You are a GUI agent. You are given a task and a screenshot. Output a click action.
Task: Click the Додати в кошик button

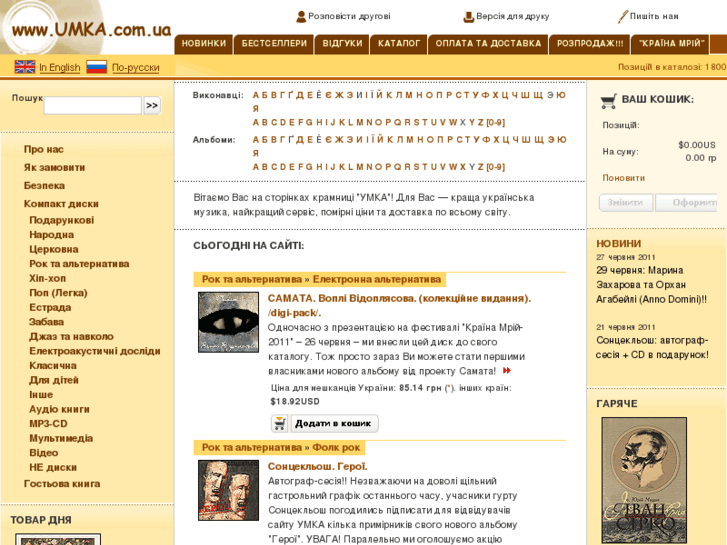coord(333,423)
